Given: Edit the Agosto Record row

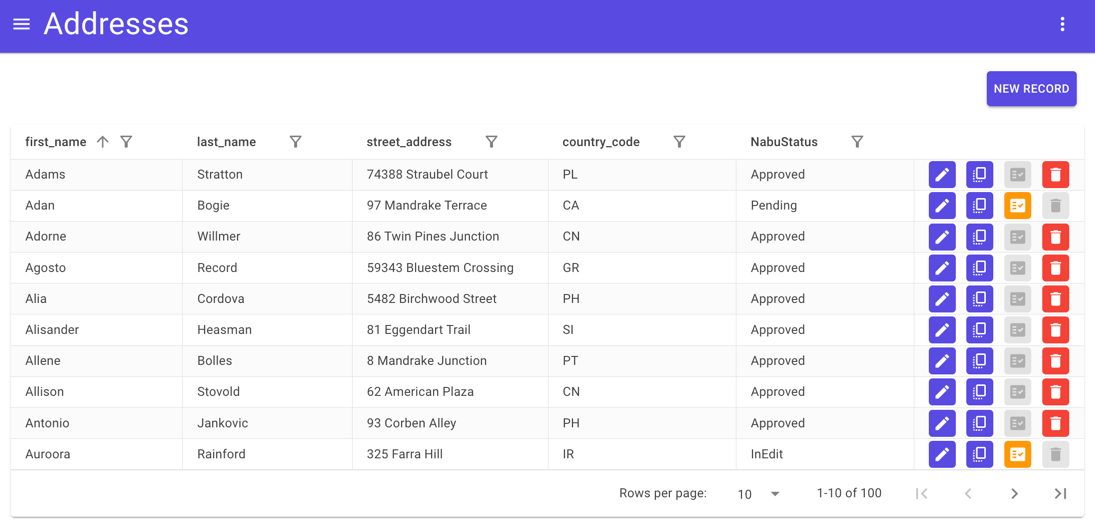Looking at the screenshot, I should [x=942, y=268].
